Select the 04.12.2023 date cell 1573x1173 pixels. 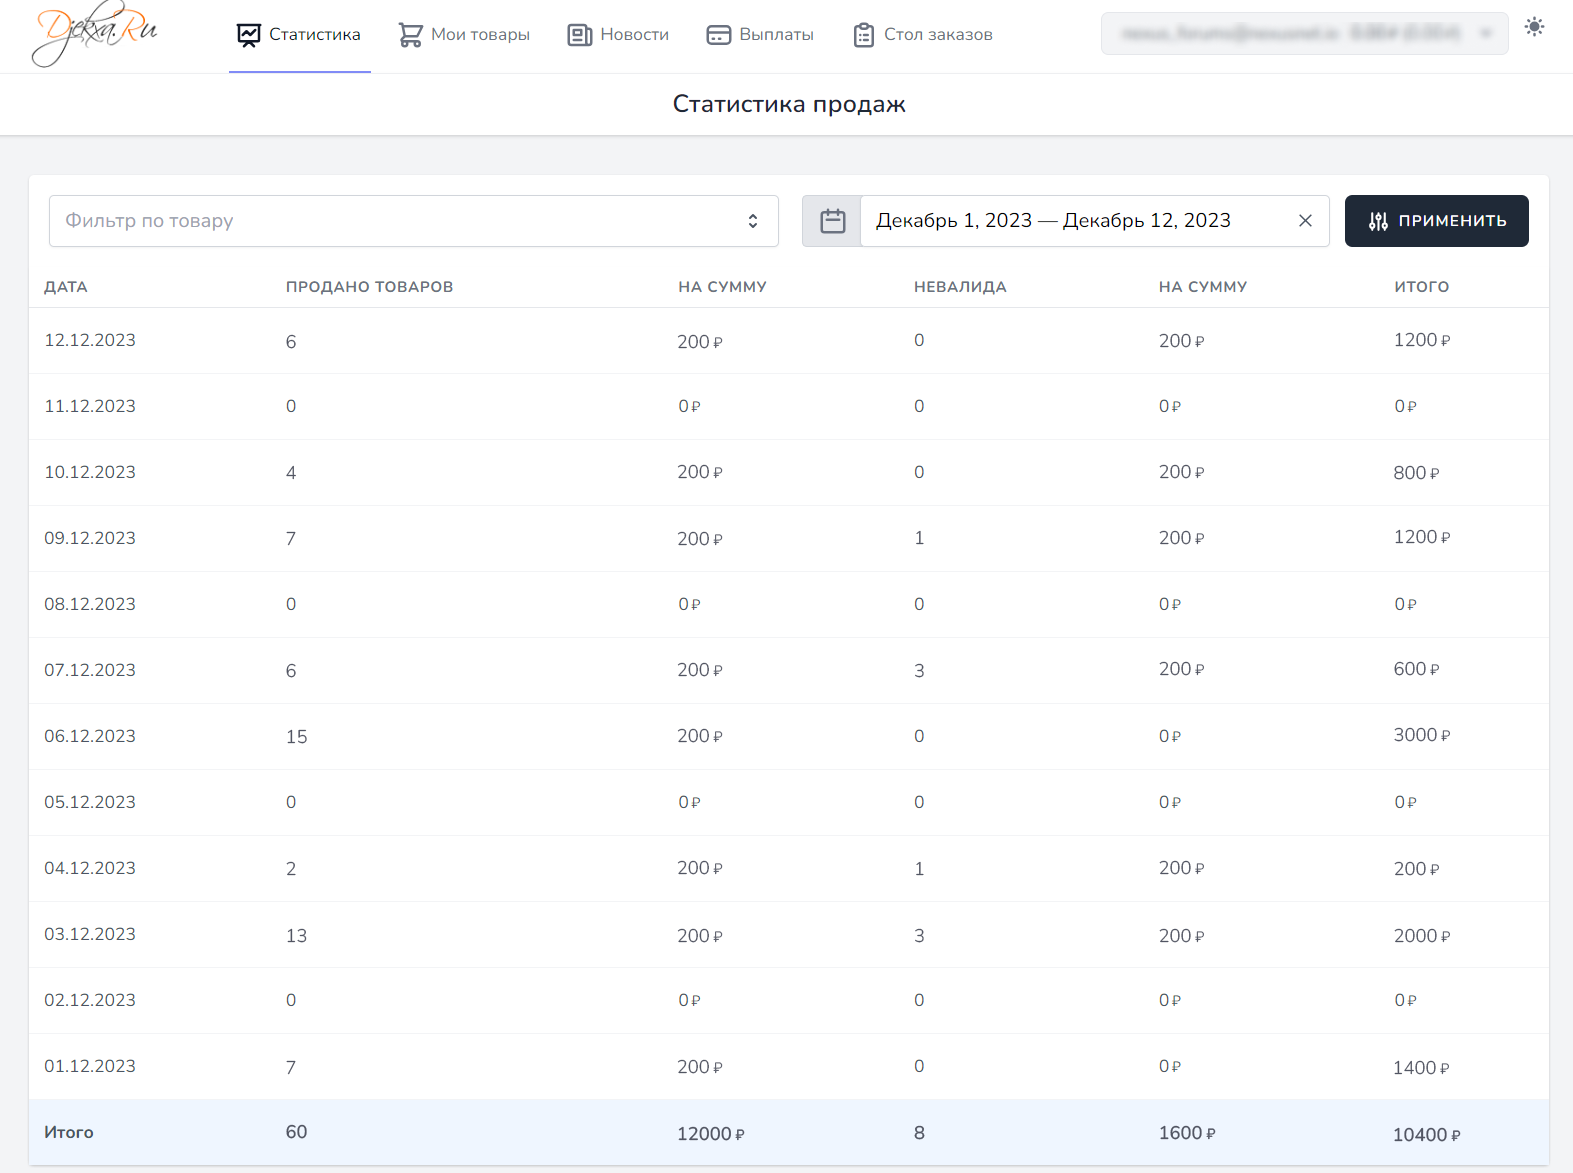(90, 869)
